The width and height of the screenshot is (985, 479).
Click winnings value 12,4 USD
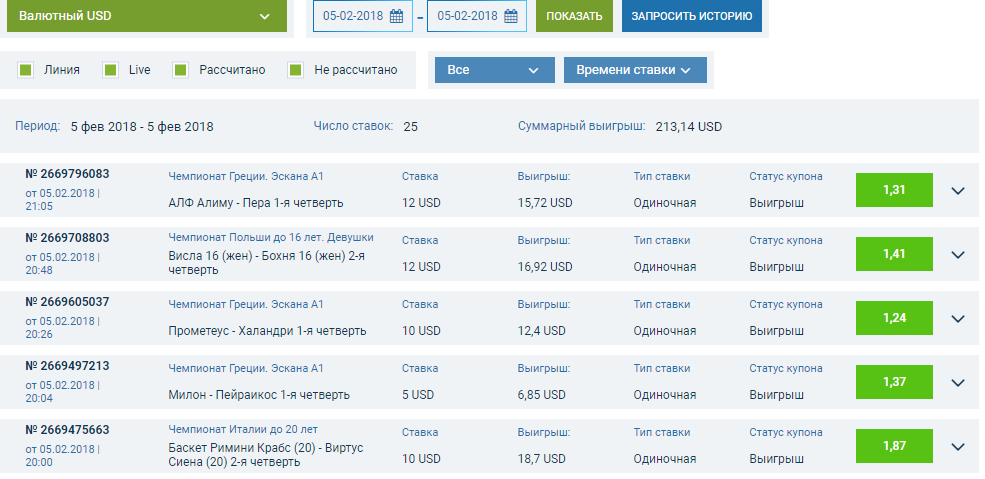tap(541, 331)
